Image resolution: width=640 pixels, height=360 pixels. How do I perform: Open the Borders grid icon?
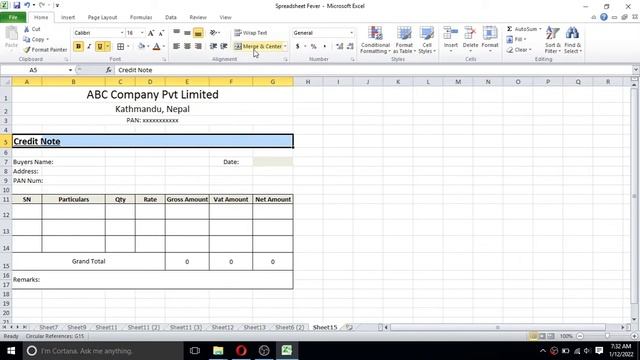coord(120,47)
